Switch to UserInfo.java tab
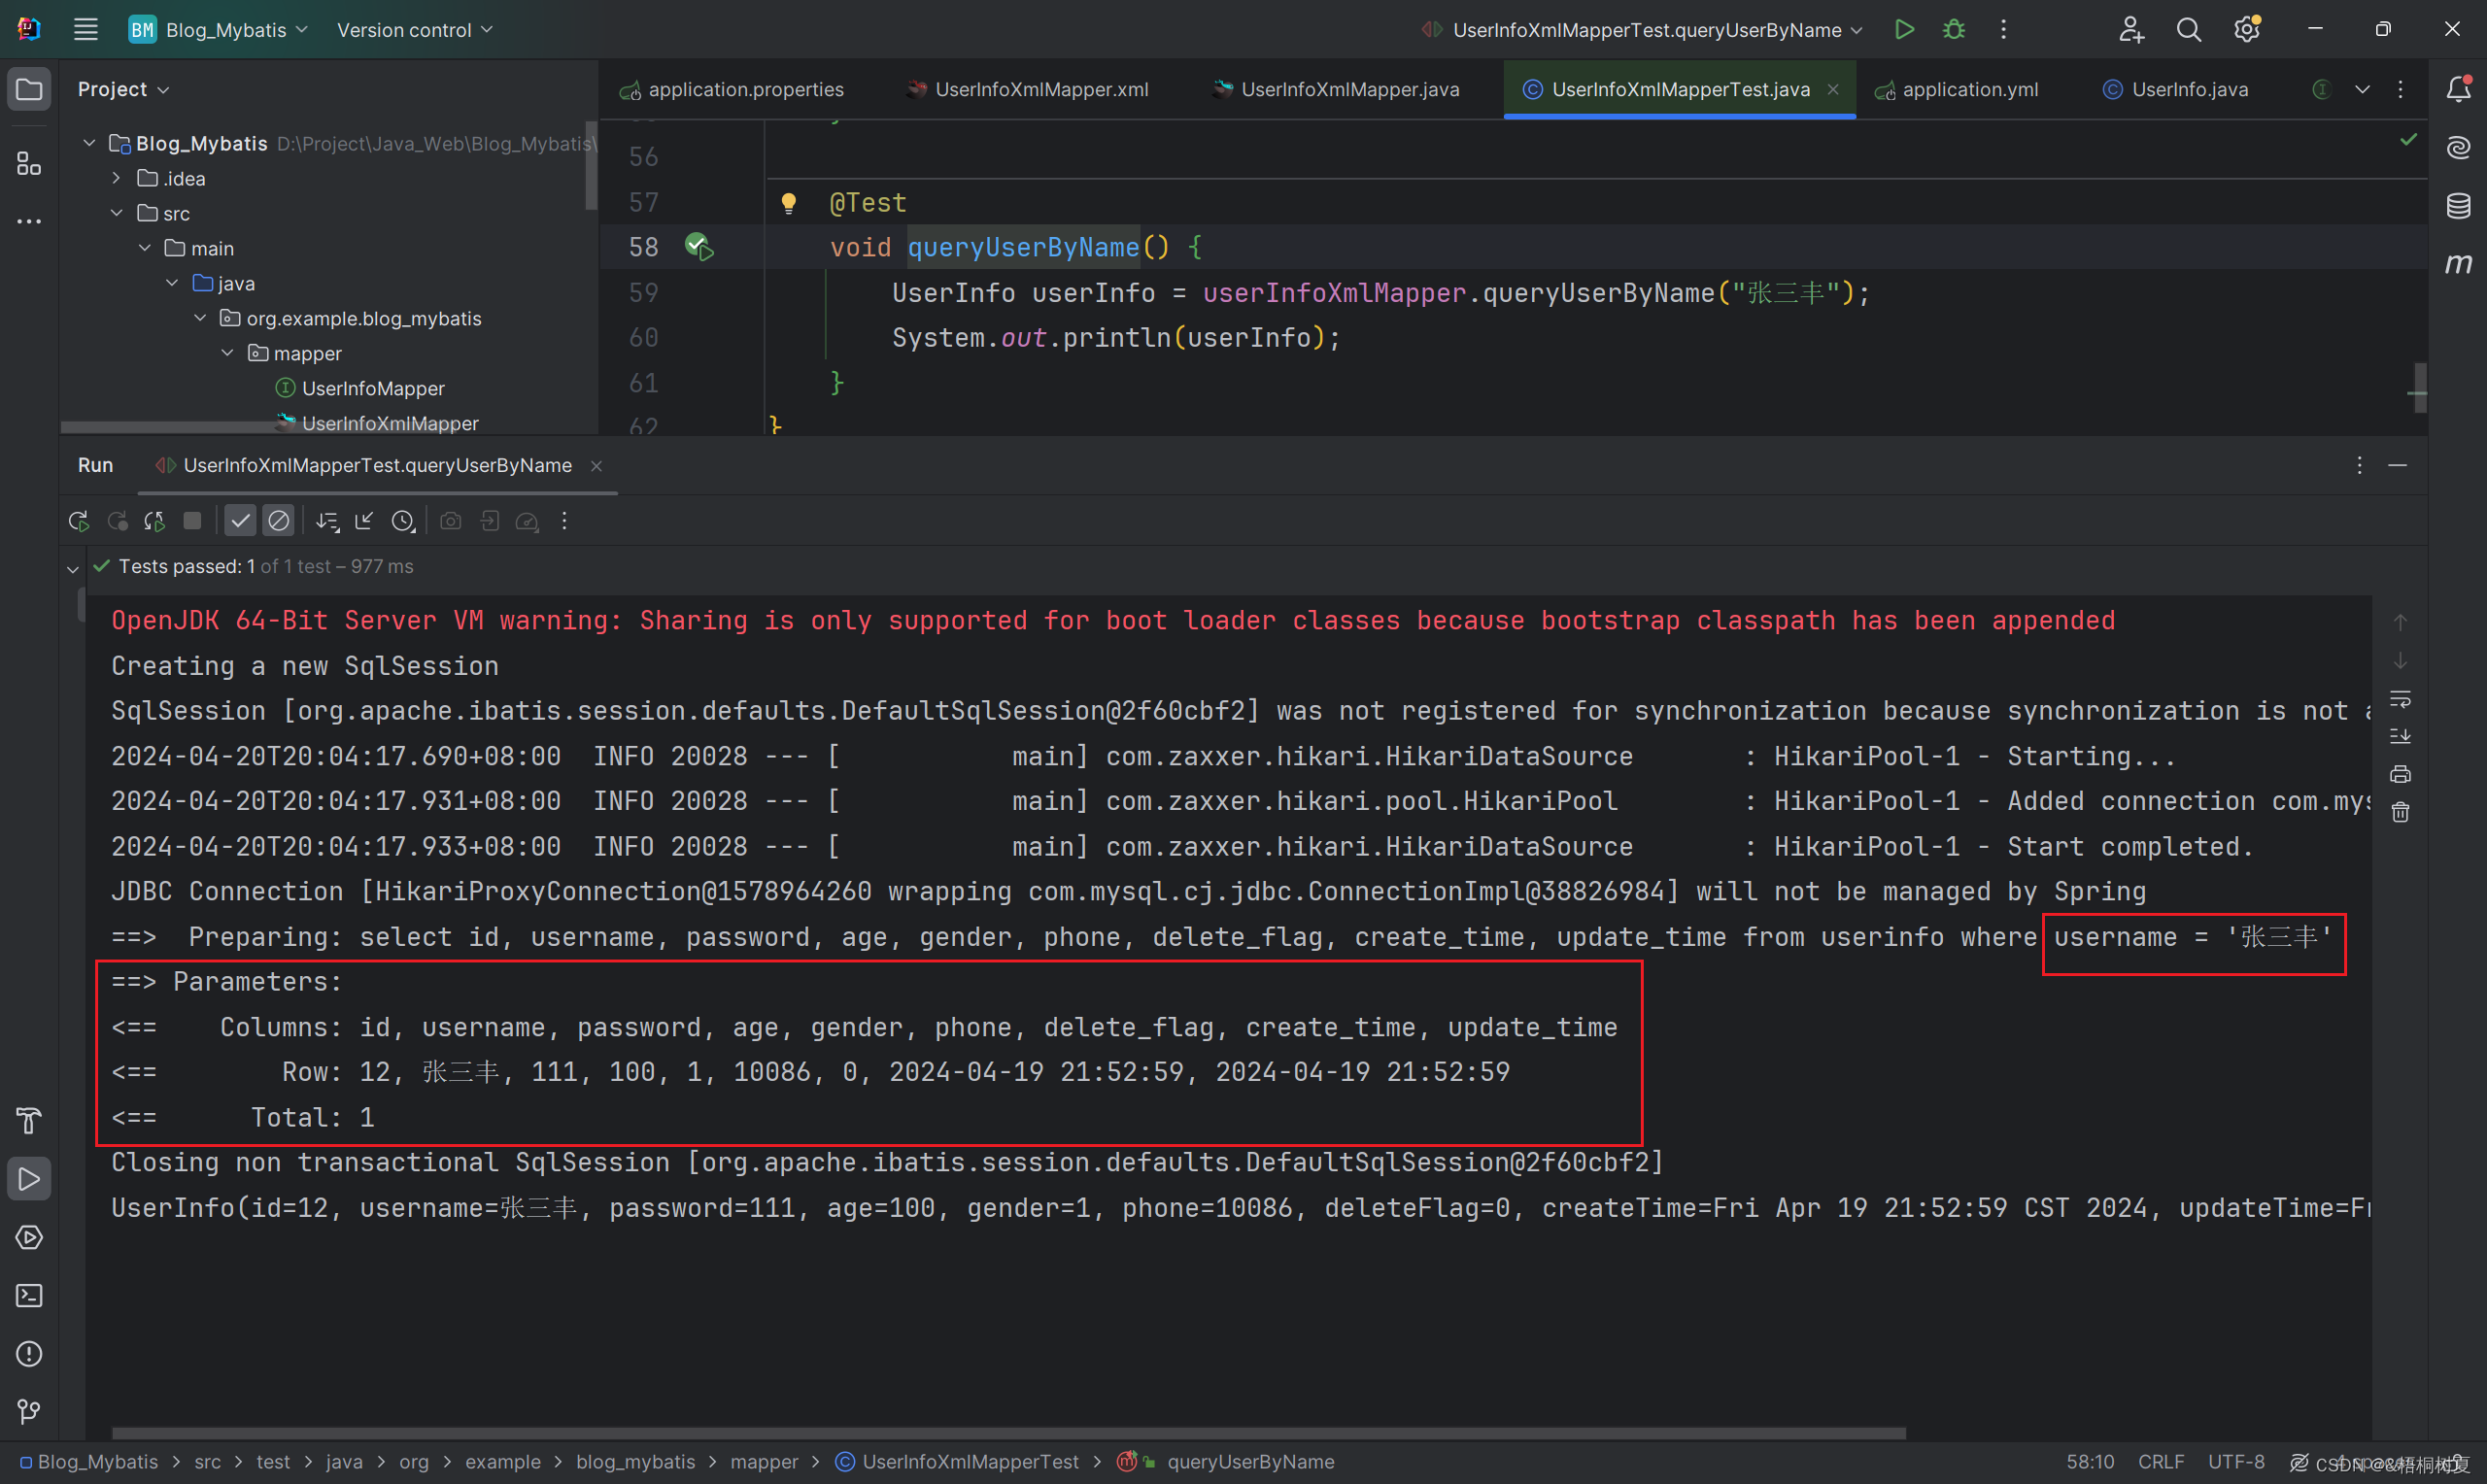This screenshot has height=1484, width=2487. coord(2176,90)
